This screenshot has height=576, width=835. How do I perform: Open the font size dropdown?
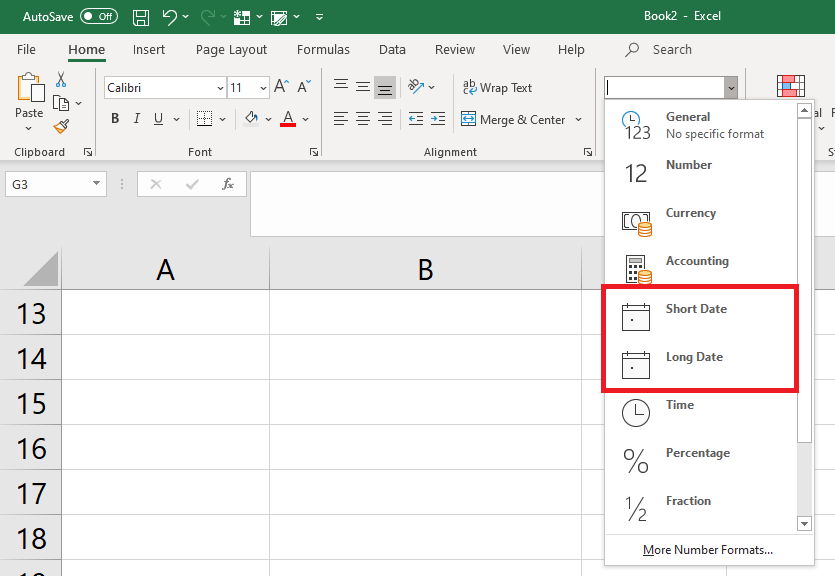pos(263,88)
